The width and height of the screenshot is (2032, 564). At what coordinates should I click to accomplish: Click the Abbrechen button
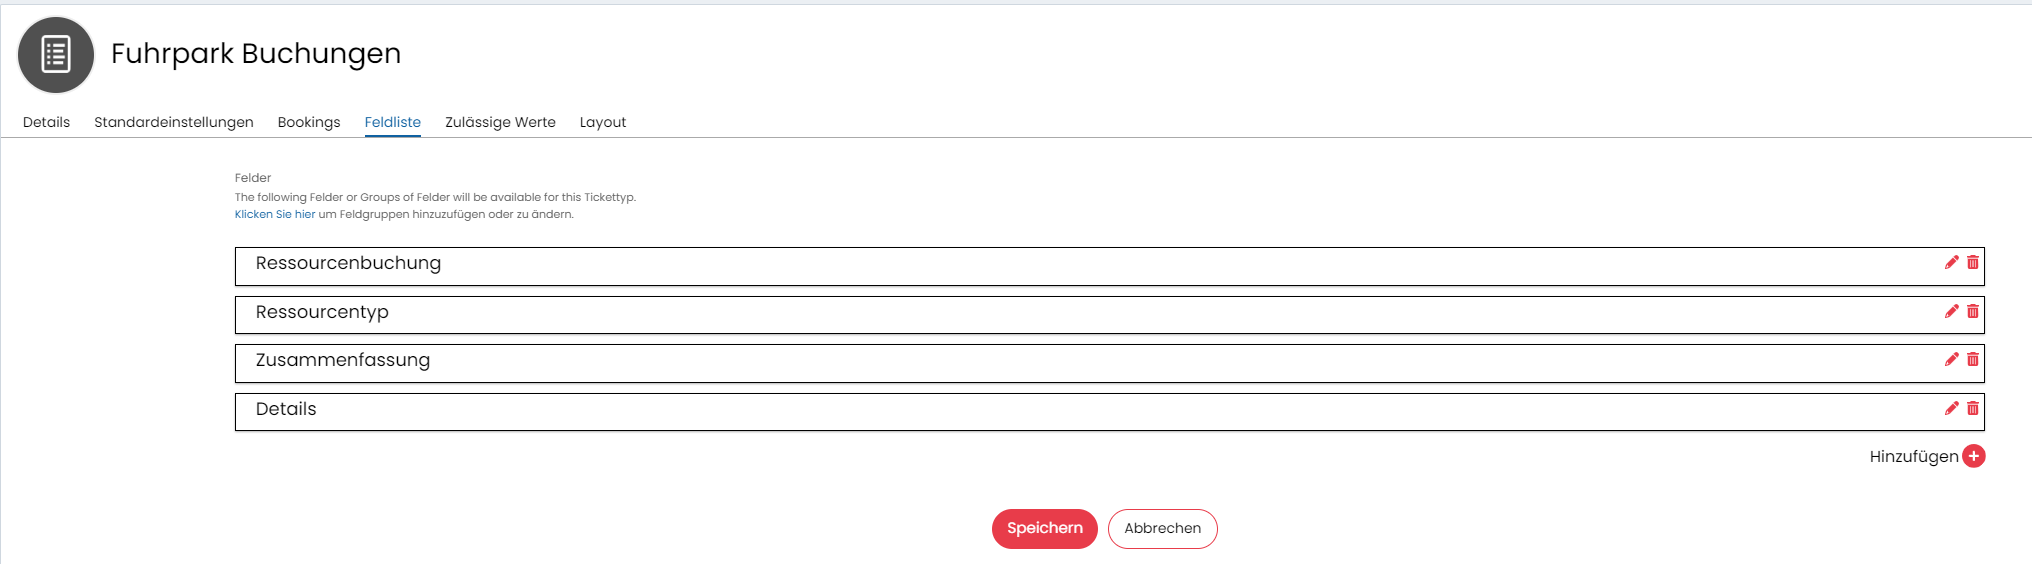tap(1162, 529)
